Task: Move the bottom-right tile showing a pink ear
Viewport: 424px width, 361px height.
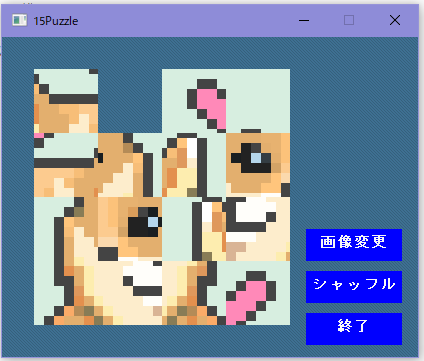Action: click(258, 293)
